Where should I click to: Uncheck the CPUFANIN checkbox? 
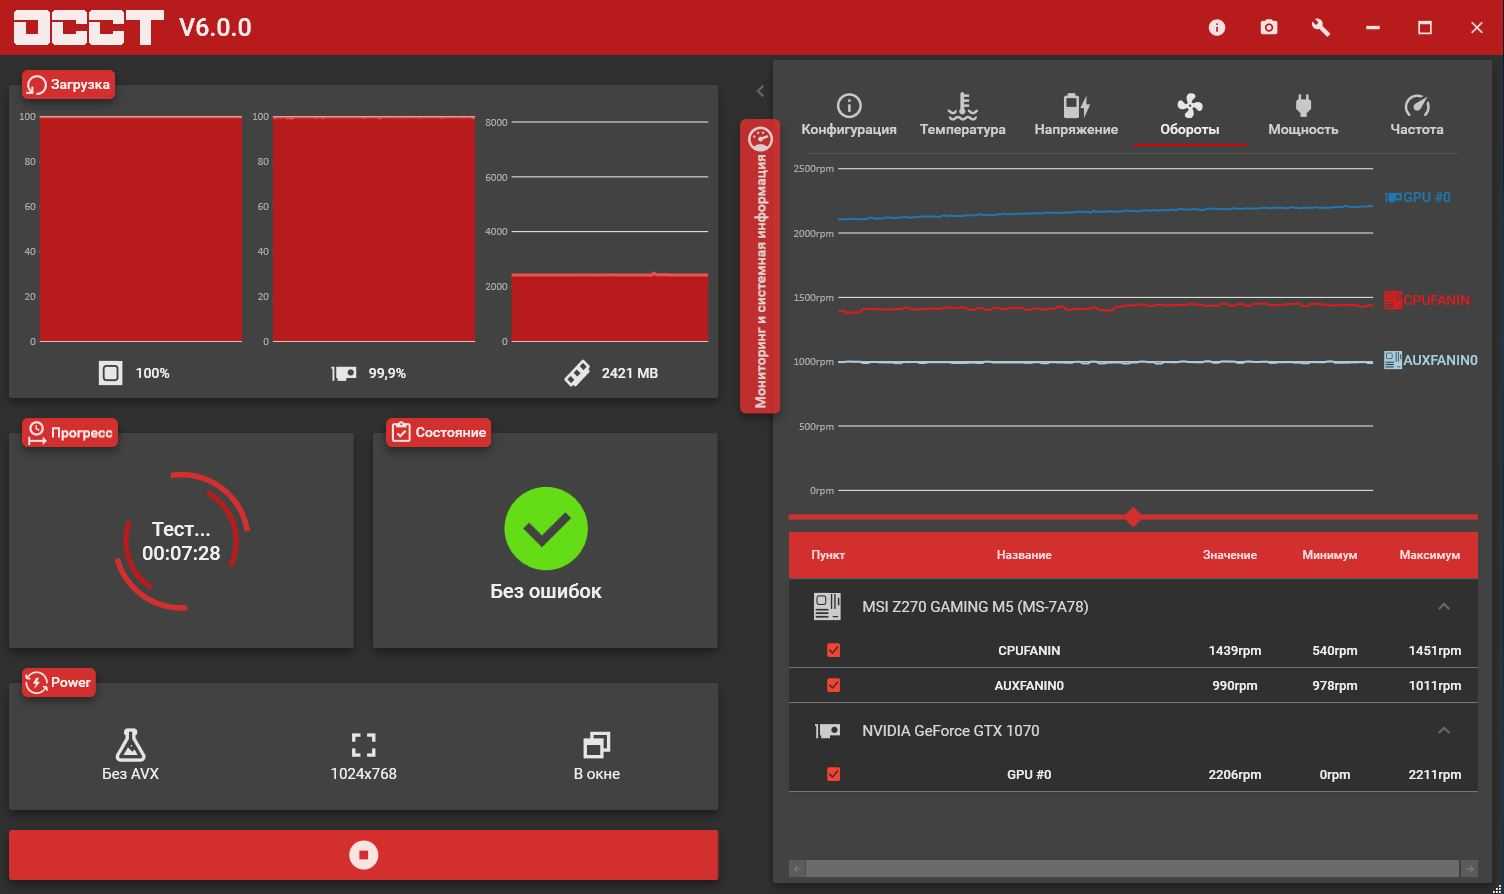pos(833,650)
